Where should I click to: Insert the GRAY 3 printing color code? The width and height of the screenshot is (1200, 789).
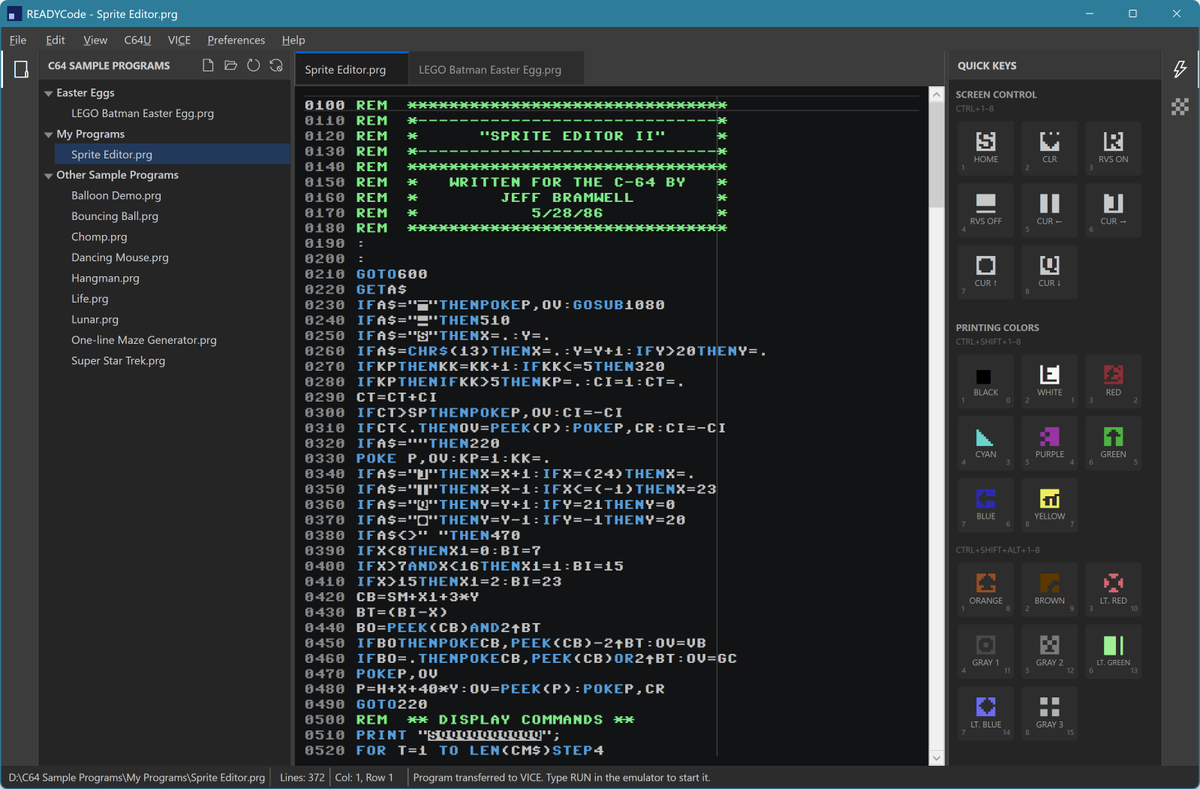(1050, 713)
